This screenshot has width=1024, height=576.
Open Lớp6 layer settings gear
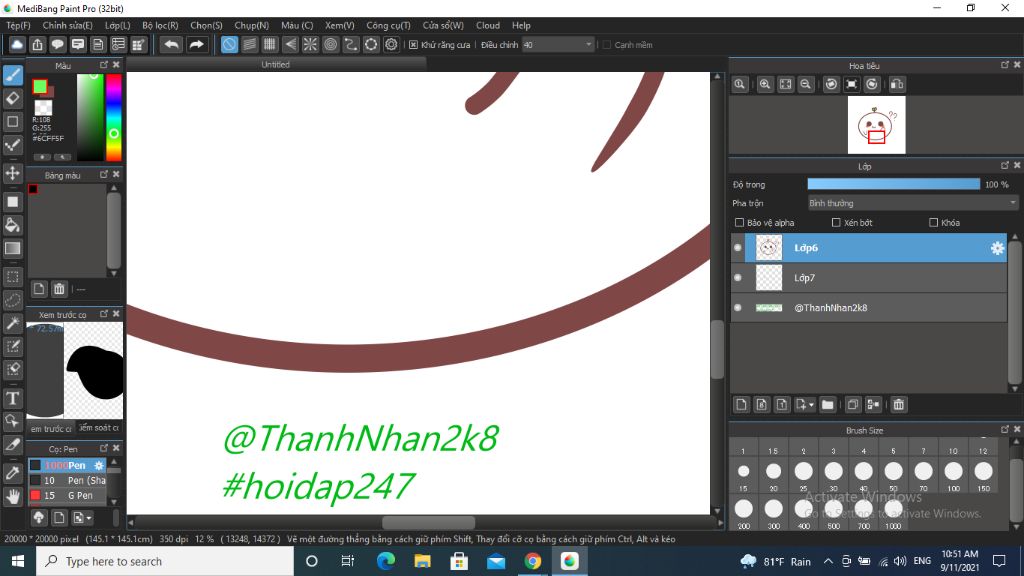click(x=997, y=248)
